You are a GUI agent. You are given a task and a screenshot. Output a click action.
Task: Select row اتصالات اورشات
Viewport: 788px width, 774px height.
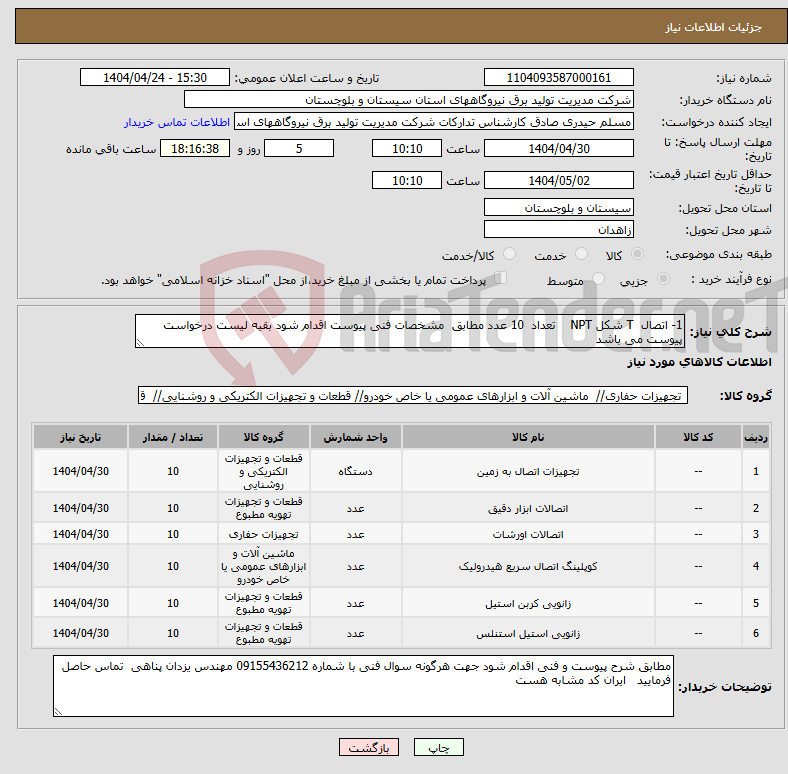point(402,534)
